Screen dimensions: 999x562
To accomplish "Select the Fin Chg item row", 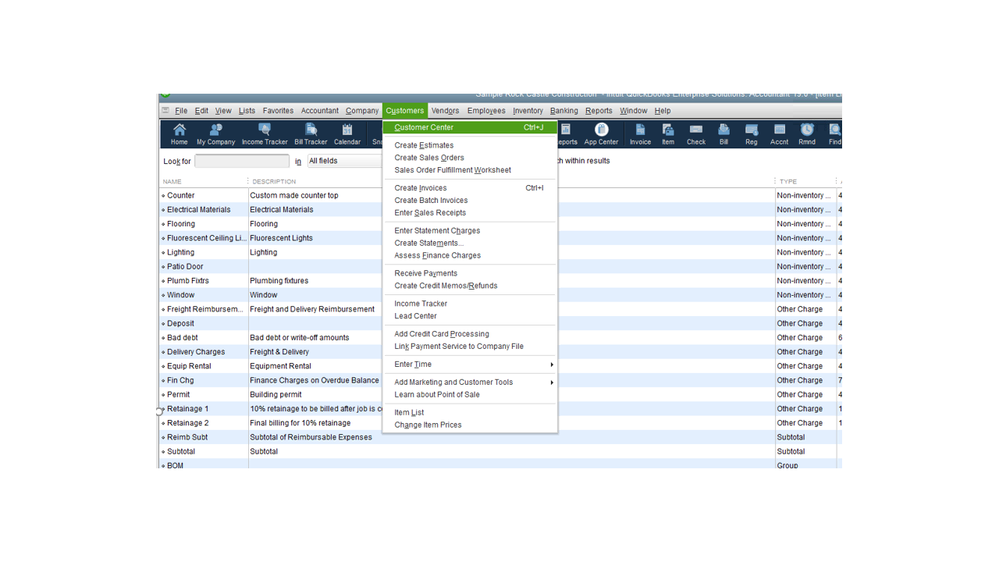I will [499, 380].
